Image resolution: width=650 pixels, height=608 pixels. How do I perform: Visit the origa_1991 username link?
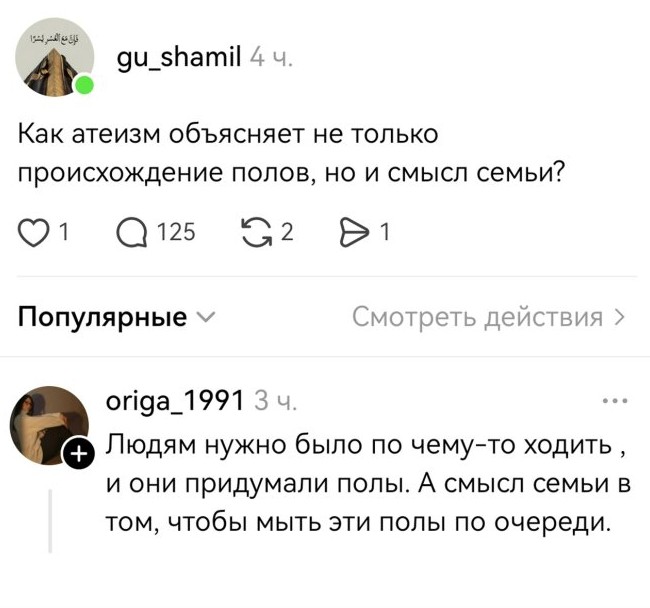click(175, 403)
